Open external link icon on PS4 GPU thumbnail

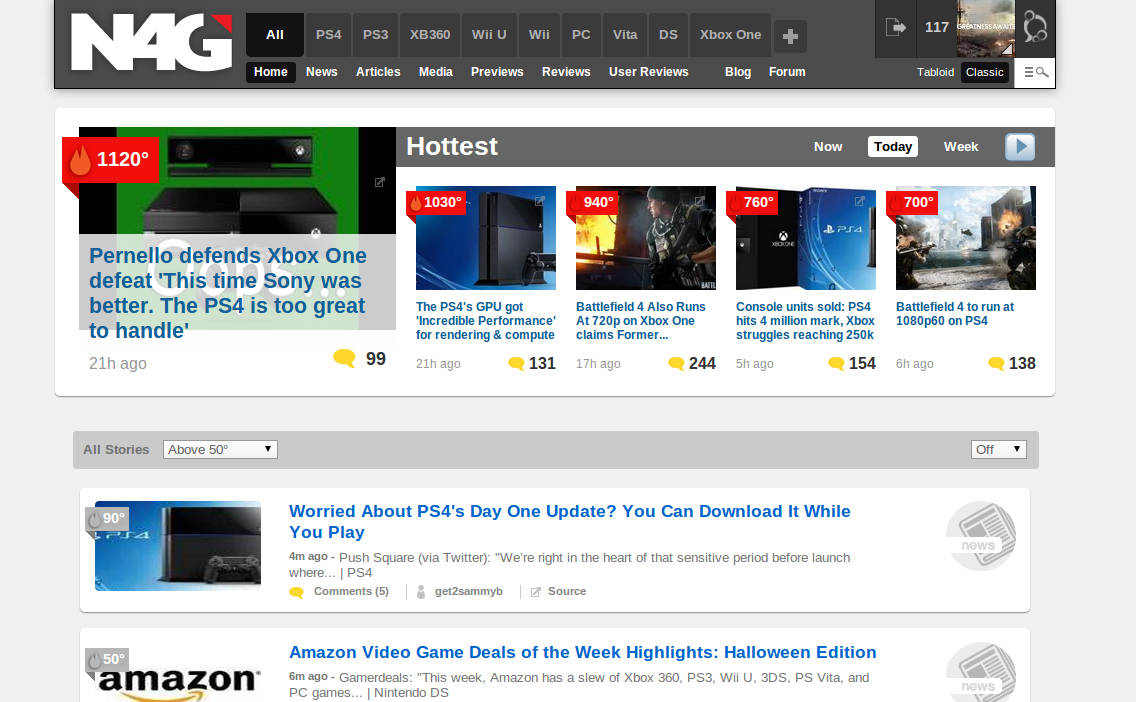point(540,201)
